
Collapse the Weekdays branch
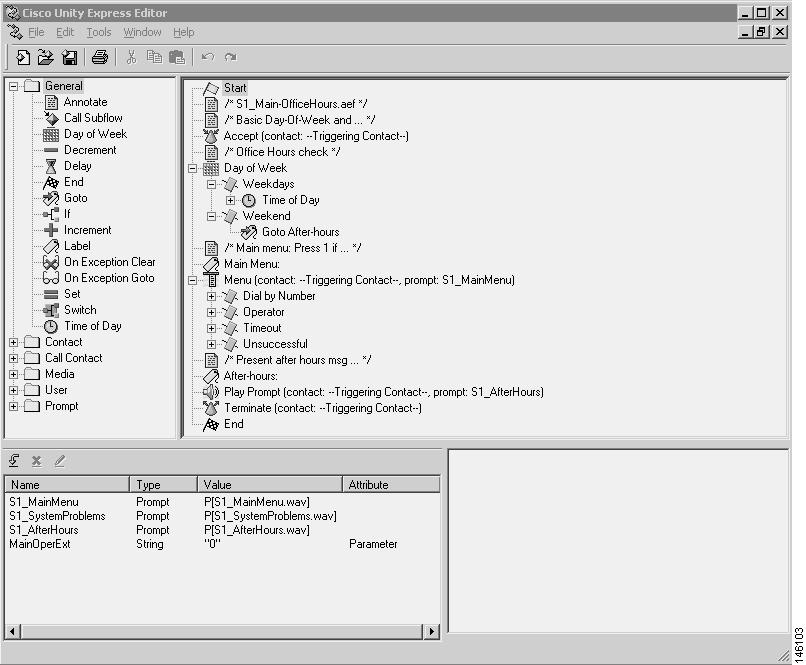click(209, 184)
